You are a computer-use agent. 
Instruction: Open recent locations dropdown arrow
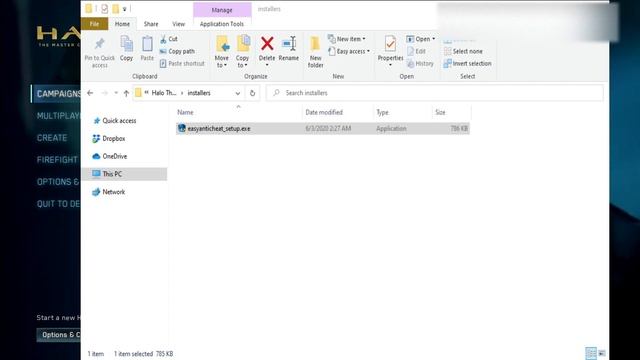click(116, 93)
